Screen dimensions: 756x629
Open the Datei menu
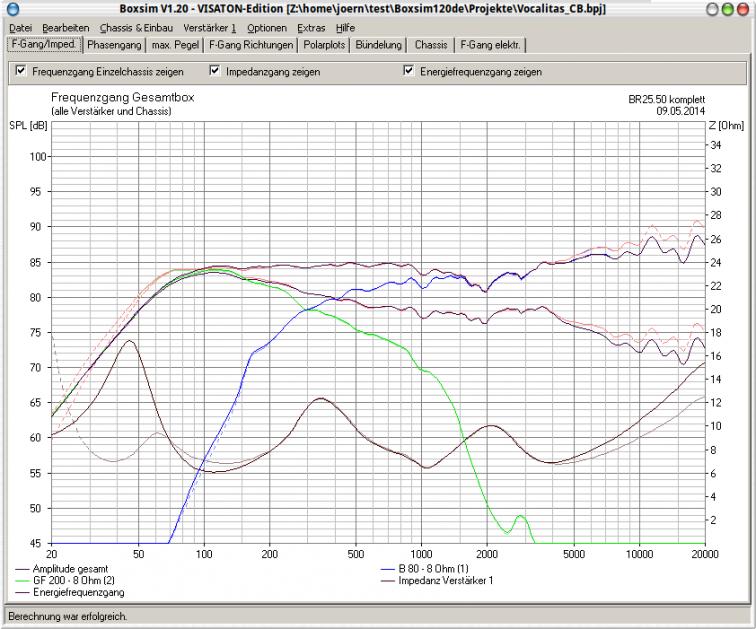tap(21, 28)
